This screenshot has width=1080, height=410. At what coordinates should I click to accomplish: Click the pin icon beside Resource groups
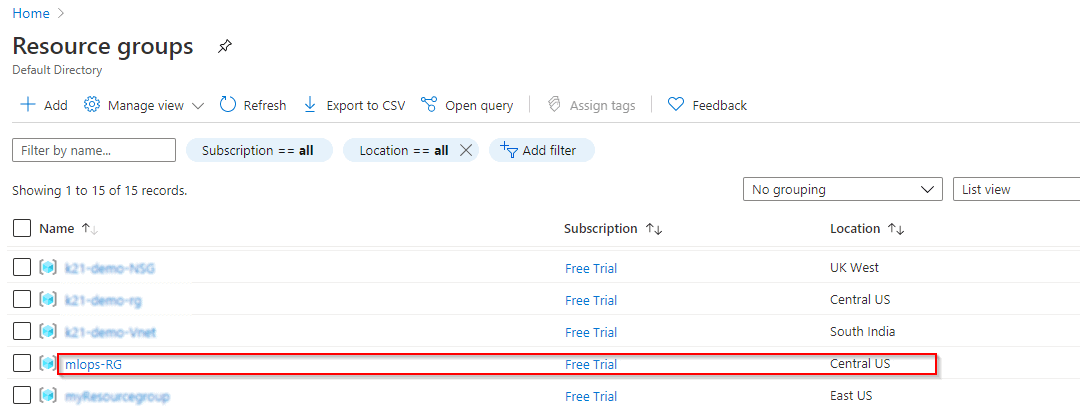(225, 47)
